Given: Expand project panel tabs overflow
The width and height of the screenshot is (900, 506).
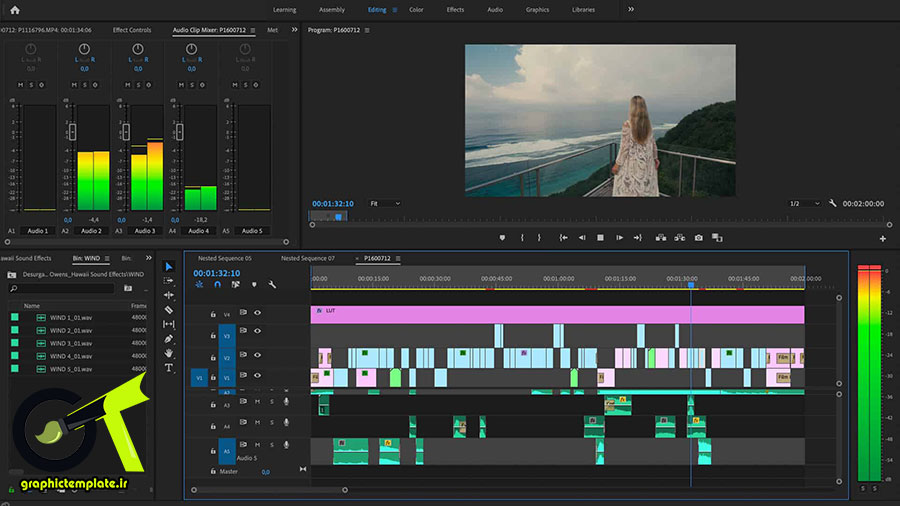Looking at the screenshot, I should pos(149,258).
